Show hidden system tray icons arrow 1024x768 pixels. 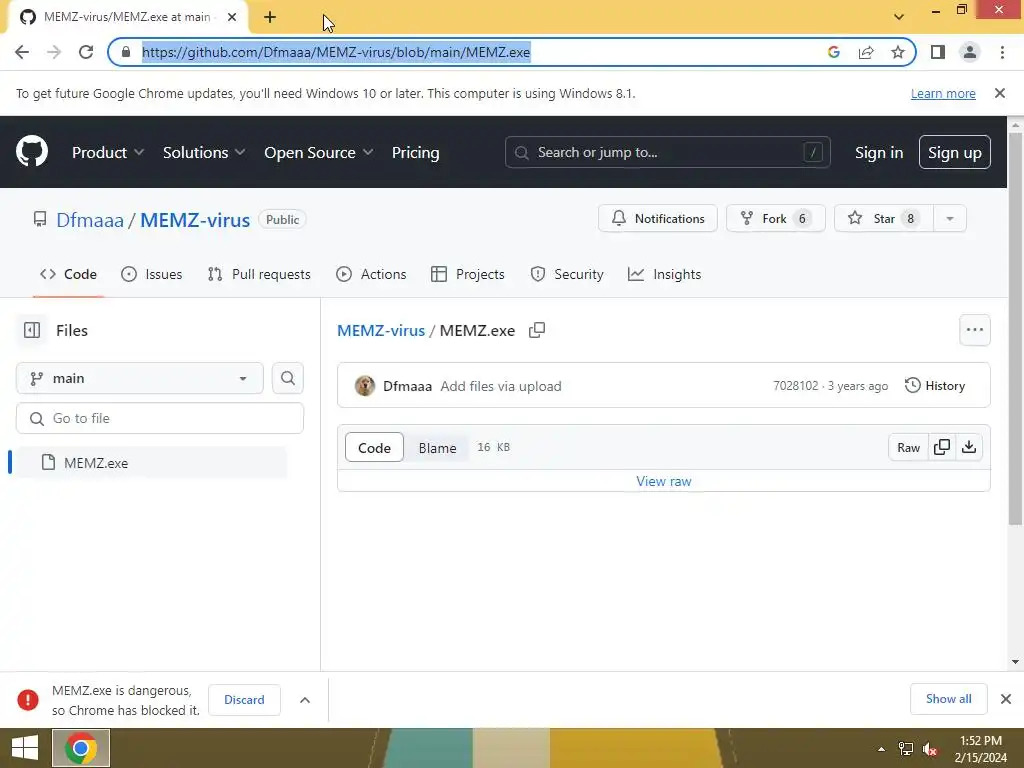(881, 749)
